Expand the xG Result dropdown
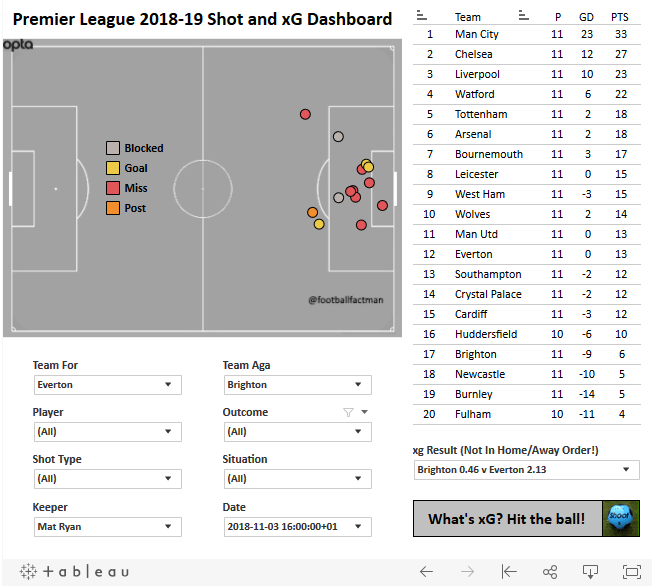The image size is (652, 586). (526, 470)
